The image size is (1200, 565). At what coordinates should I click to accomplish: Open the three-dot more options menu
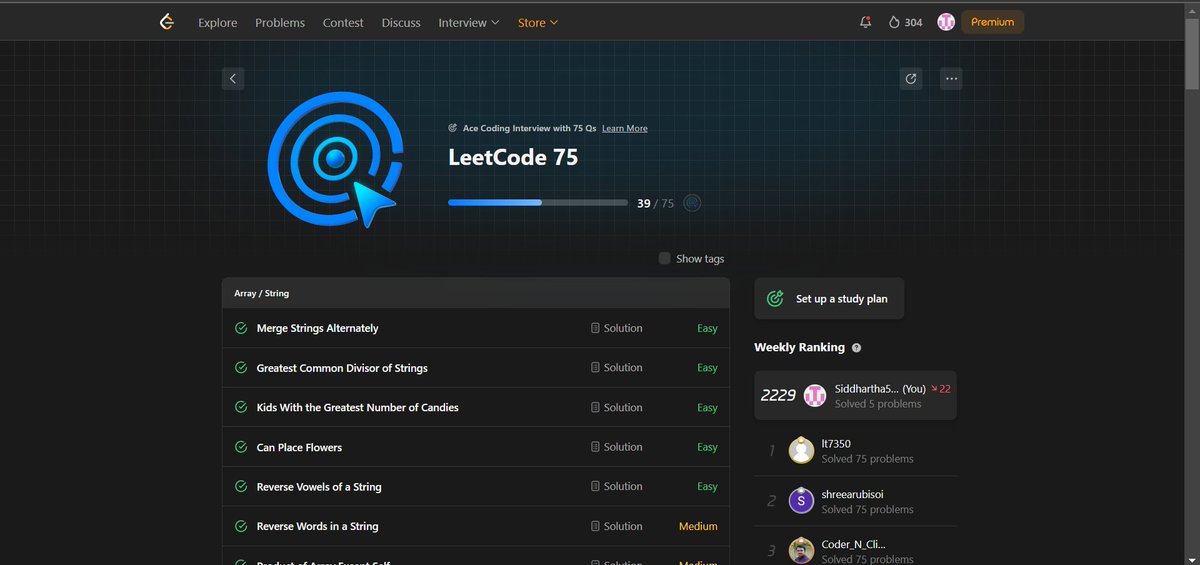951,78
